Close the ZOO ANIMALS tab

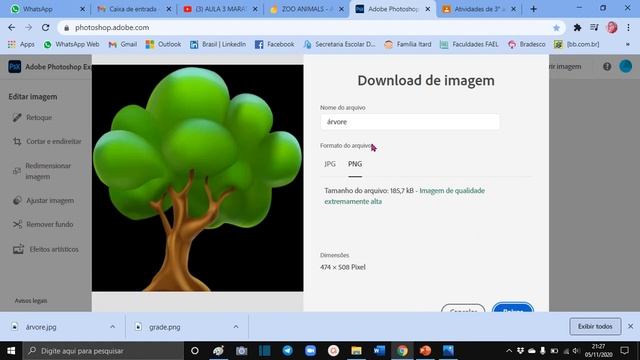(342, 9)
